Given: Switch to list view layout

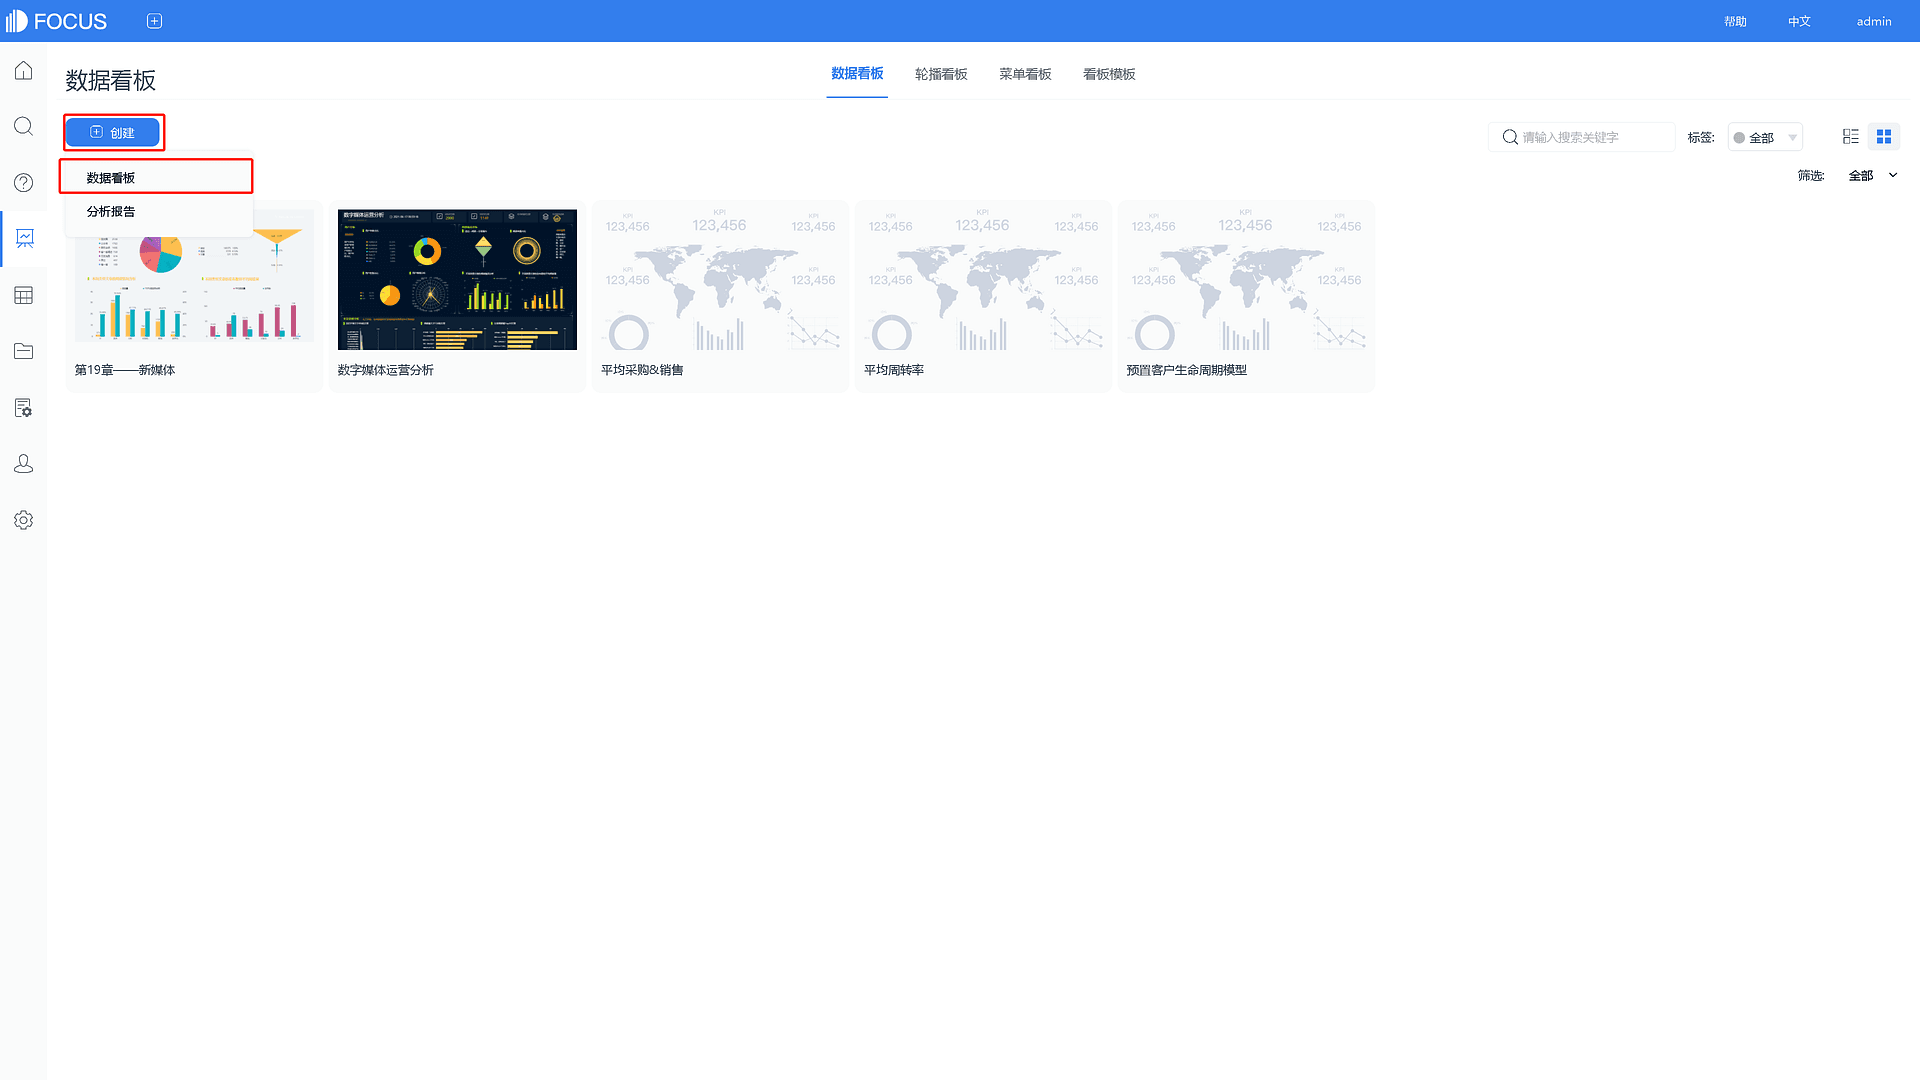Looking at the screenshot, I should [1850, 136].
